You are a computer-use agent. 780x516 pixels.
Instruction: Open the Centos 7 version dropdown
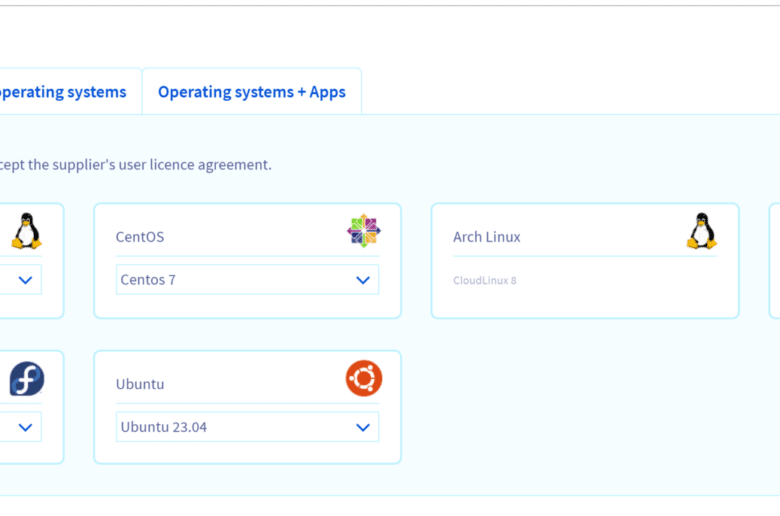[x=247, y=280]
